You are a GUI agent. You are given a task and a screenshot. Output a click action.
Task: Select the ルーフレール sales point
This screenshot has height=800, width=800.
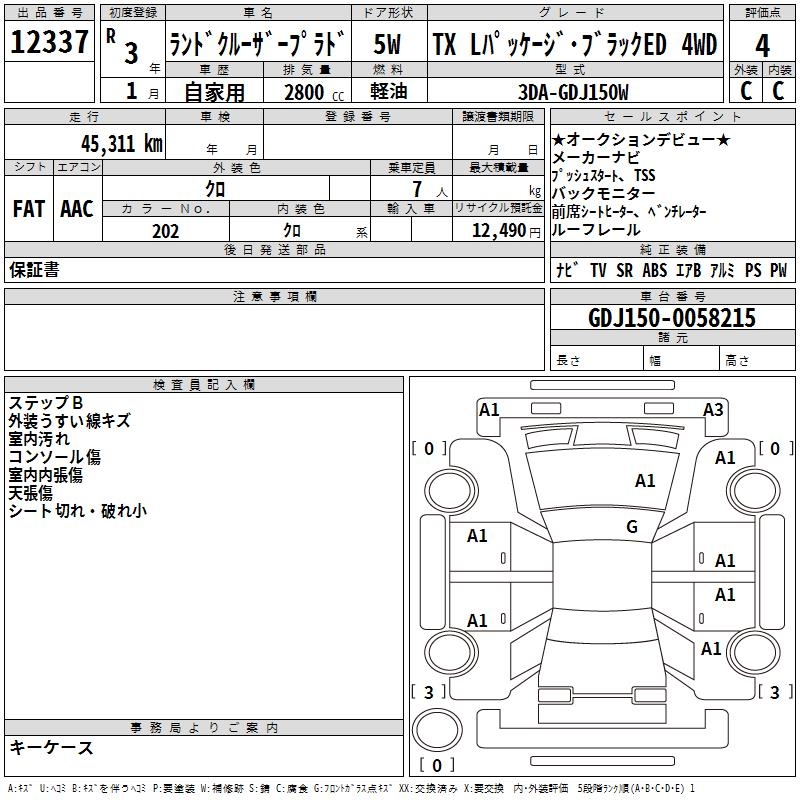point(595,230)
